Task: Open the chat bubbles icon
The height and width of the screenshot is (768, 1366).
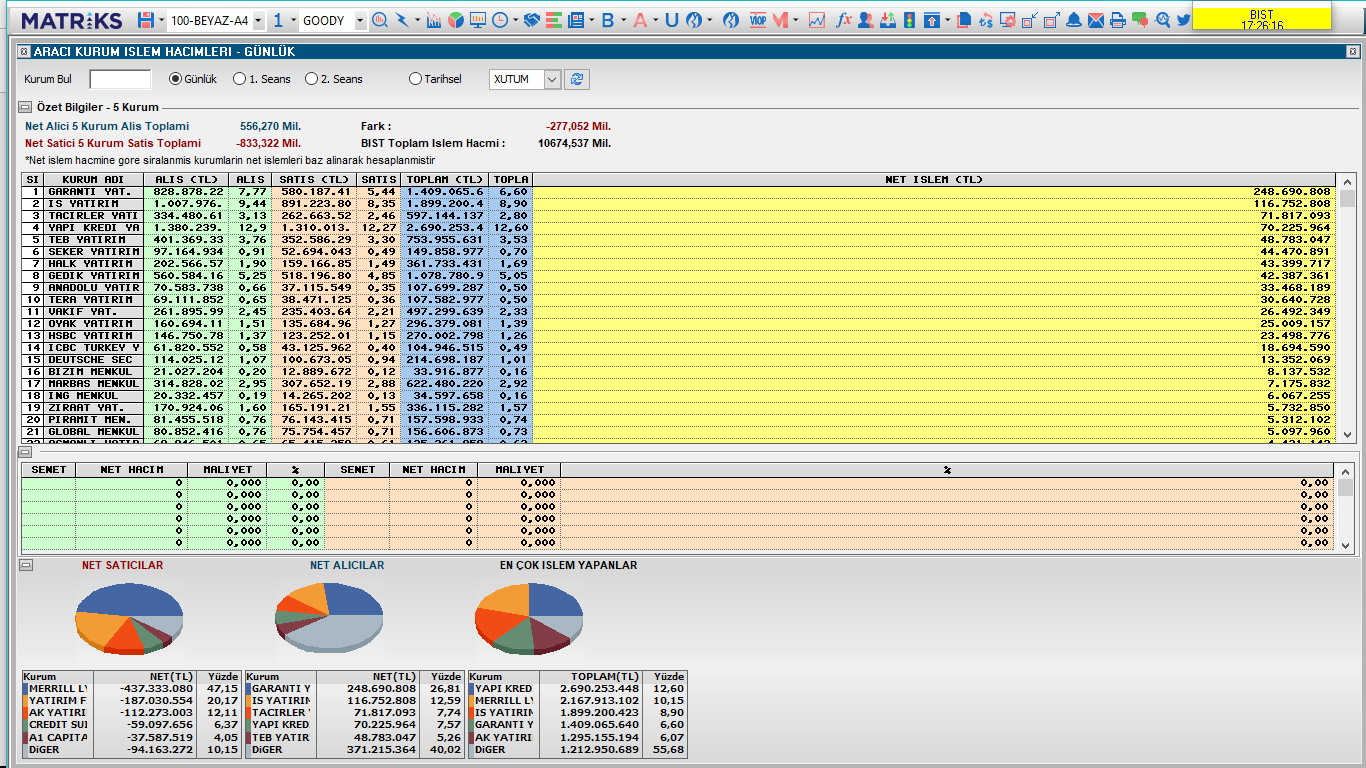Action: click(x=1140, y=20)
